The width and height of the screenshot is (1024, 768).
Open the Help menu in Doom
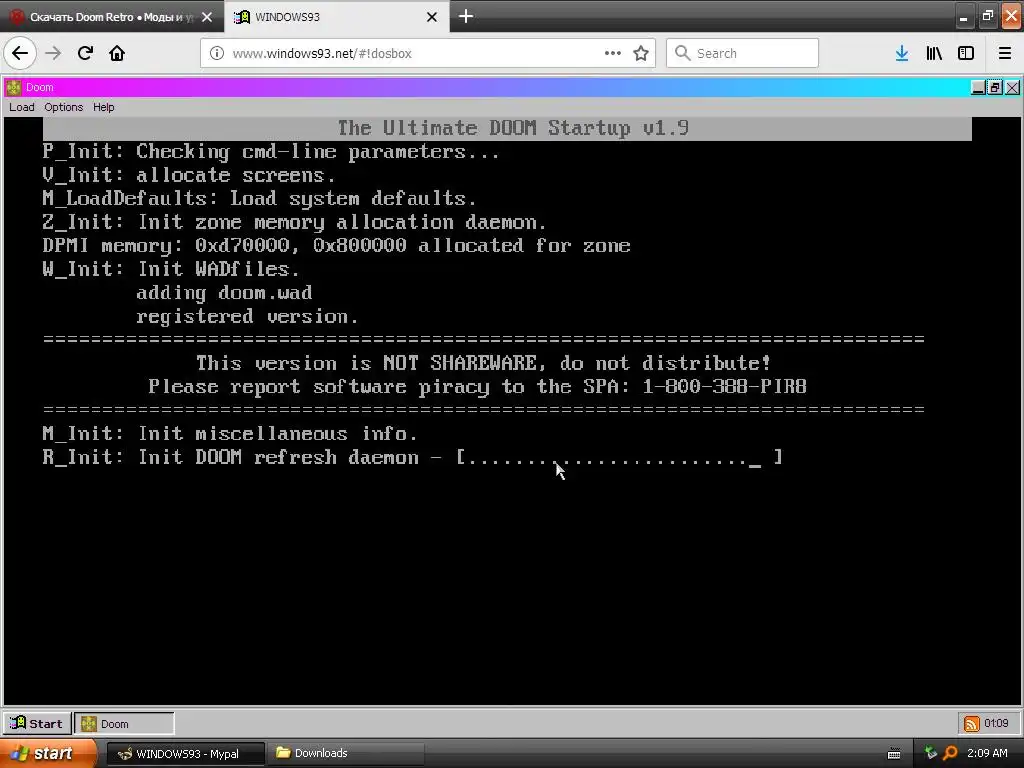pos(103,107)
